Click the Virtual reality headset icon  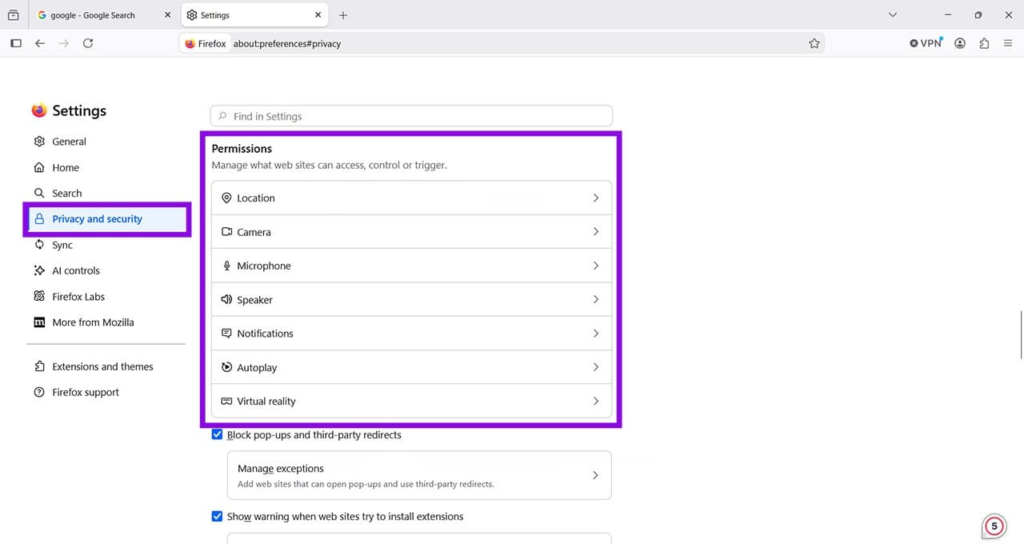tap(226, 401)
